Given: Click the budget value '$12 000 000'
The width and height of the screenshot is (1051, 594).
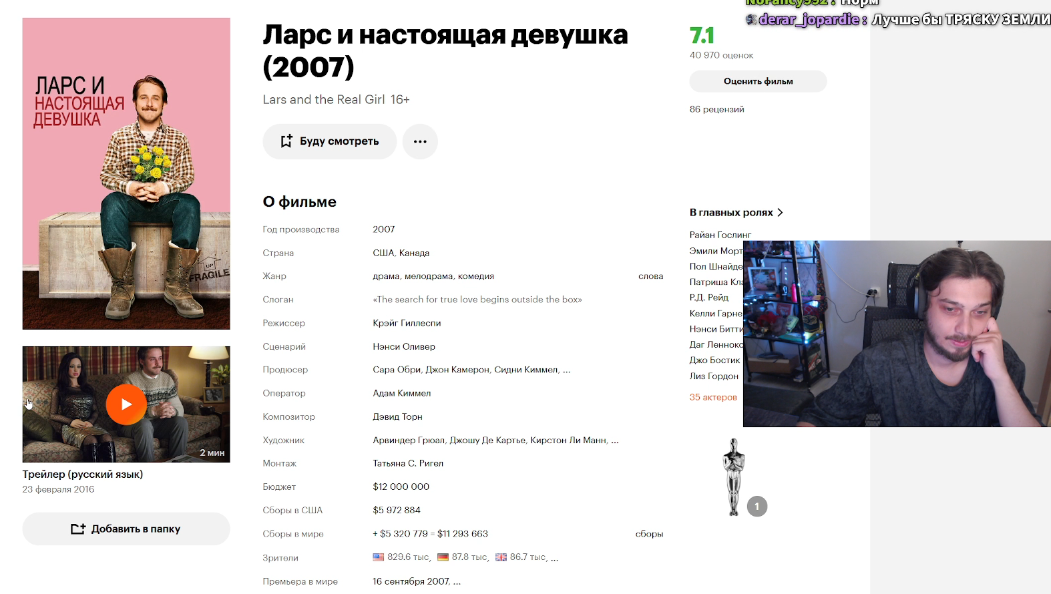Looking at the screenshot, I should pyautogui.click(x=401, y=487).
